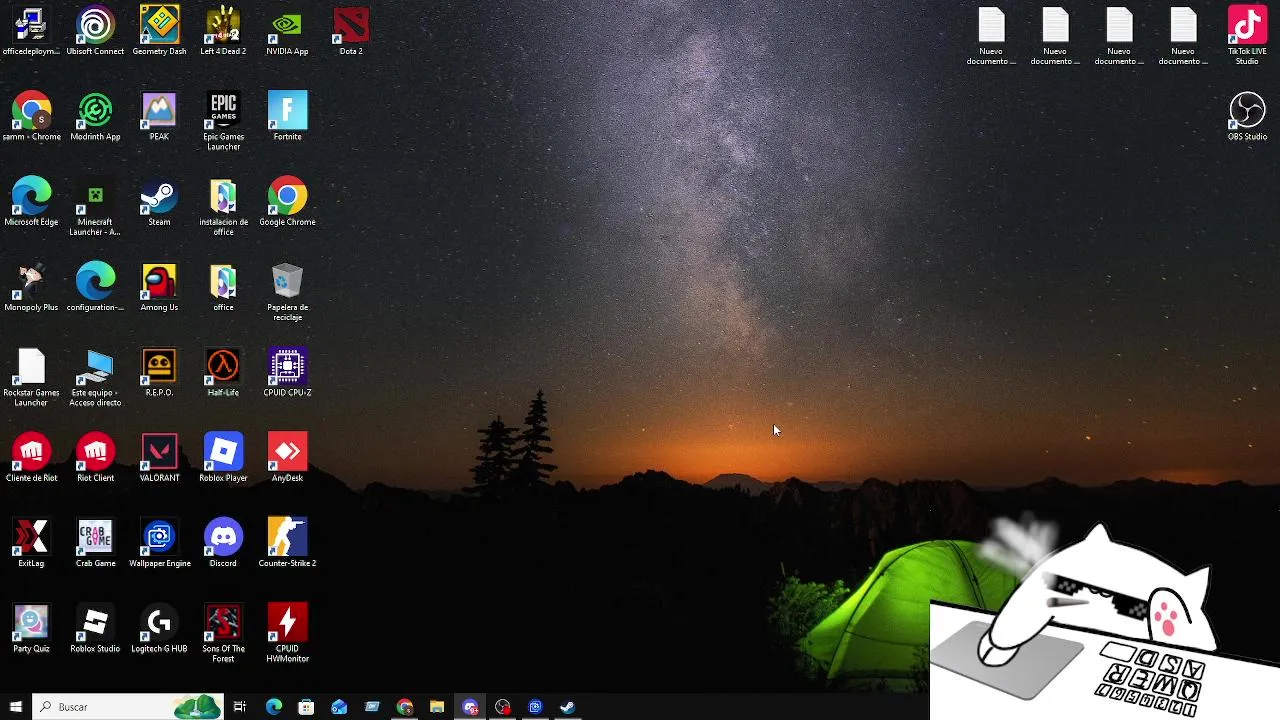The image size is (1280, 720).
Task: Select the CPUID CPU-Z icon
Action: click(x=287, y=373)
